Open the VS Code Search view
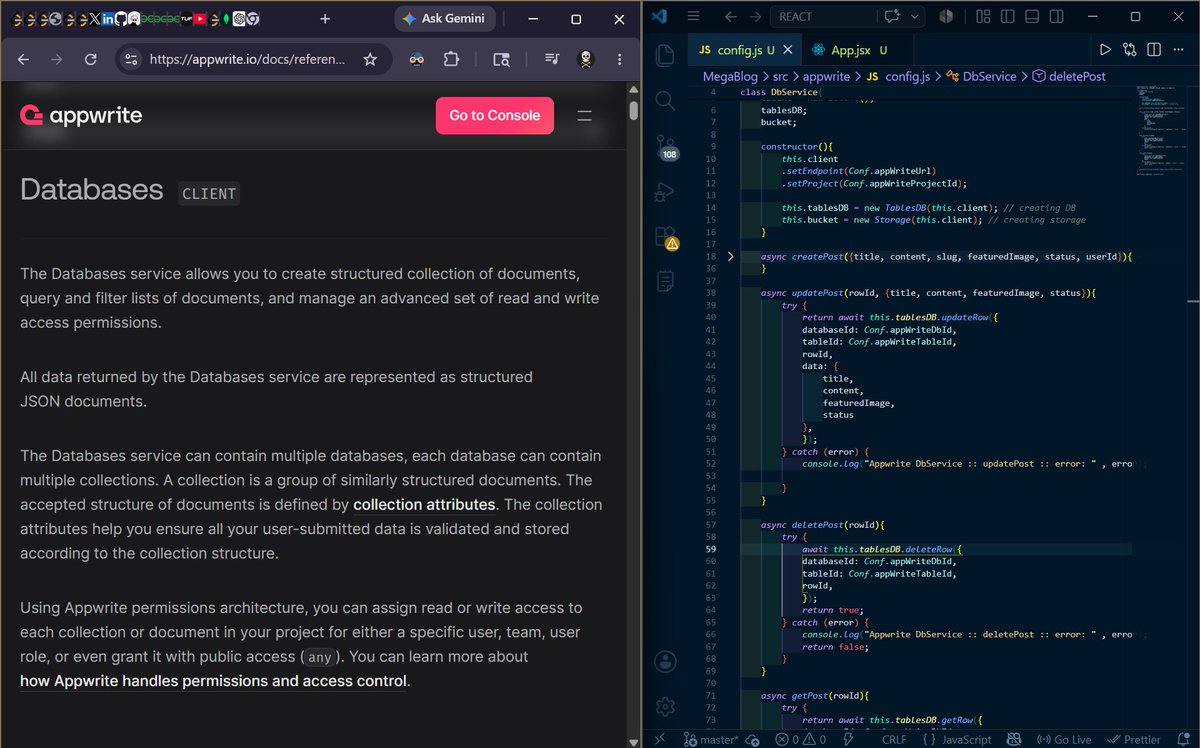 pos(664,99)
